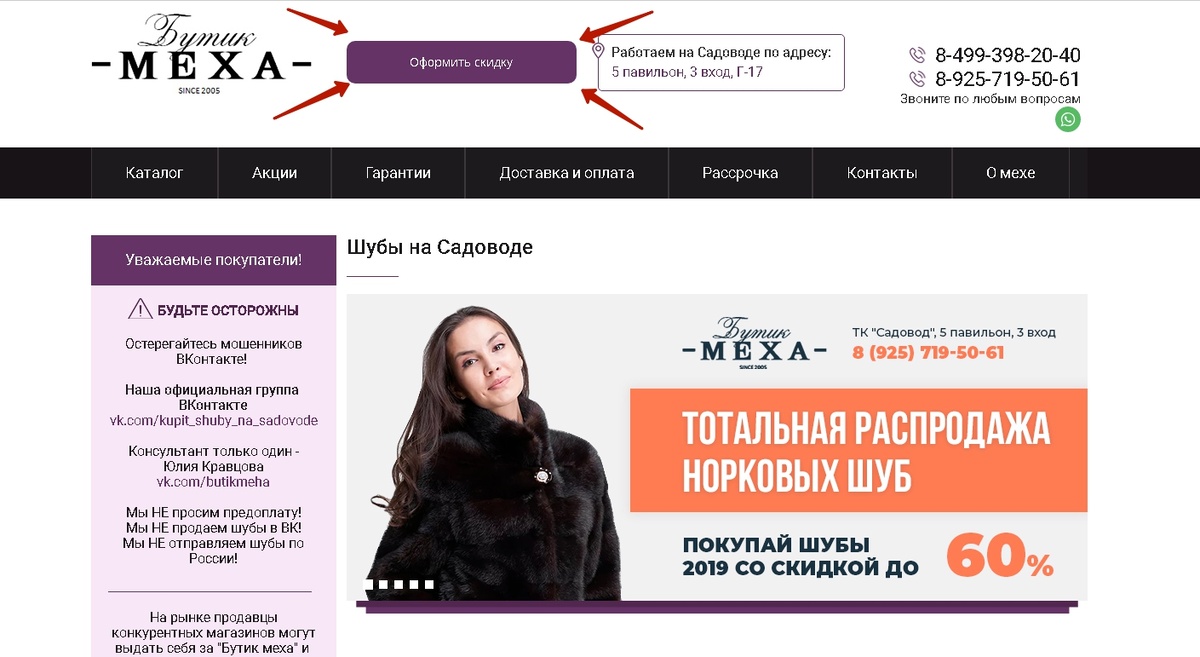Click the Бутик Меха logo in header
This screenshot has width=1200, height=657.
pos(202,54)
